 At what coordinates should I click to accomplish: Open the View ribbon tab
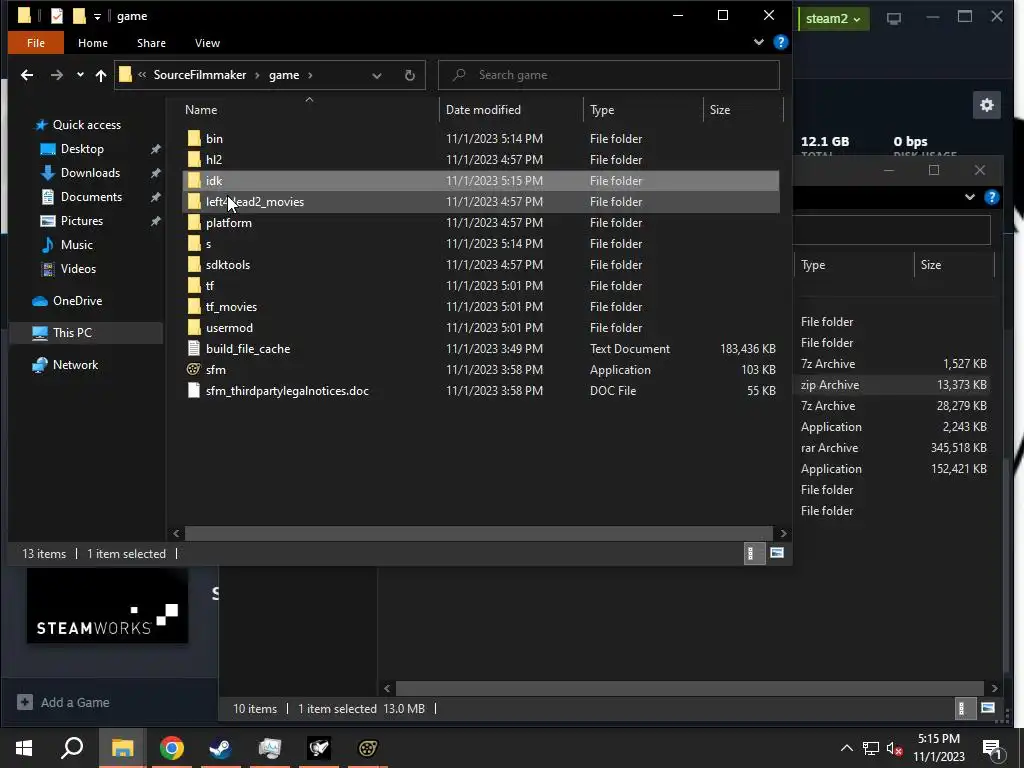[x=207, y=43]
